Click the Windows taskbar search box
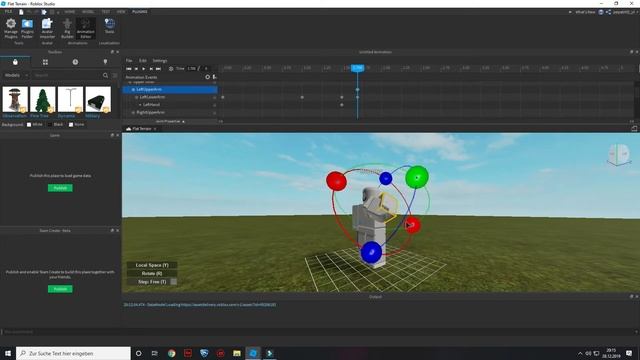The width and height of the screenshot is (640, 360). coord(73,353)
